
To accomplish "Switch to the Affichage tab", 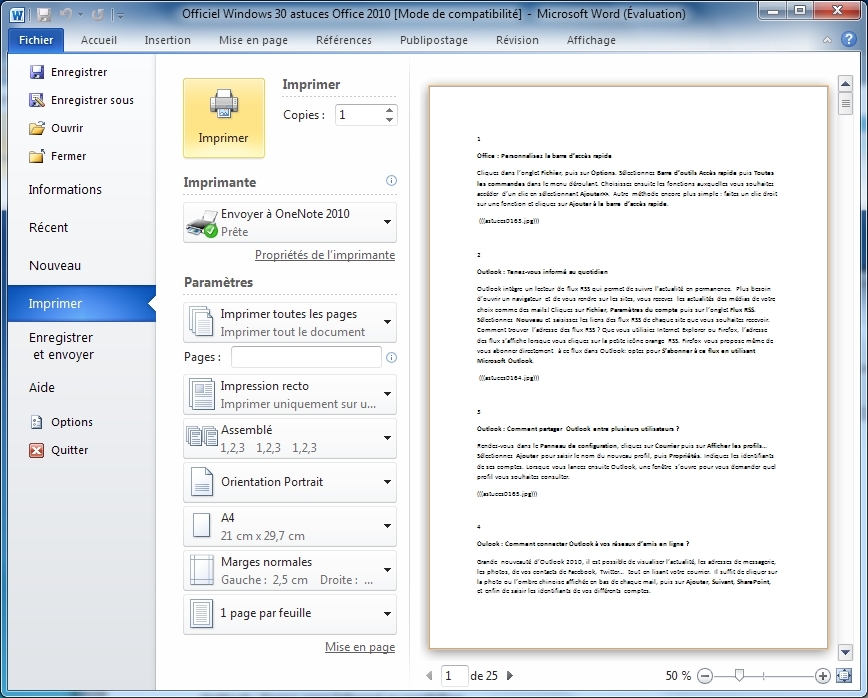I will (591, 40).
